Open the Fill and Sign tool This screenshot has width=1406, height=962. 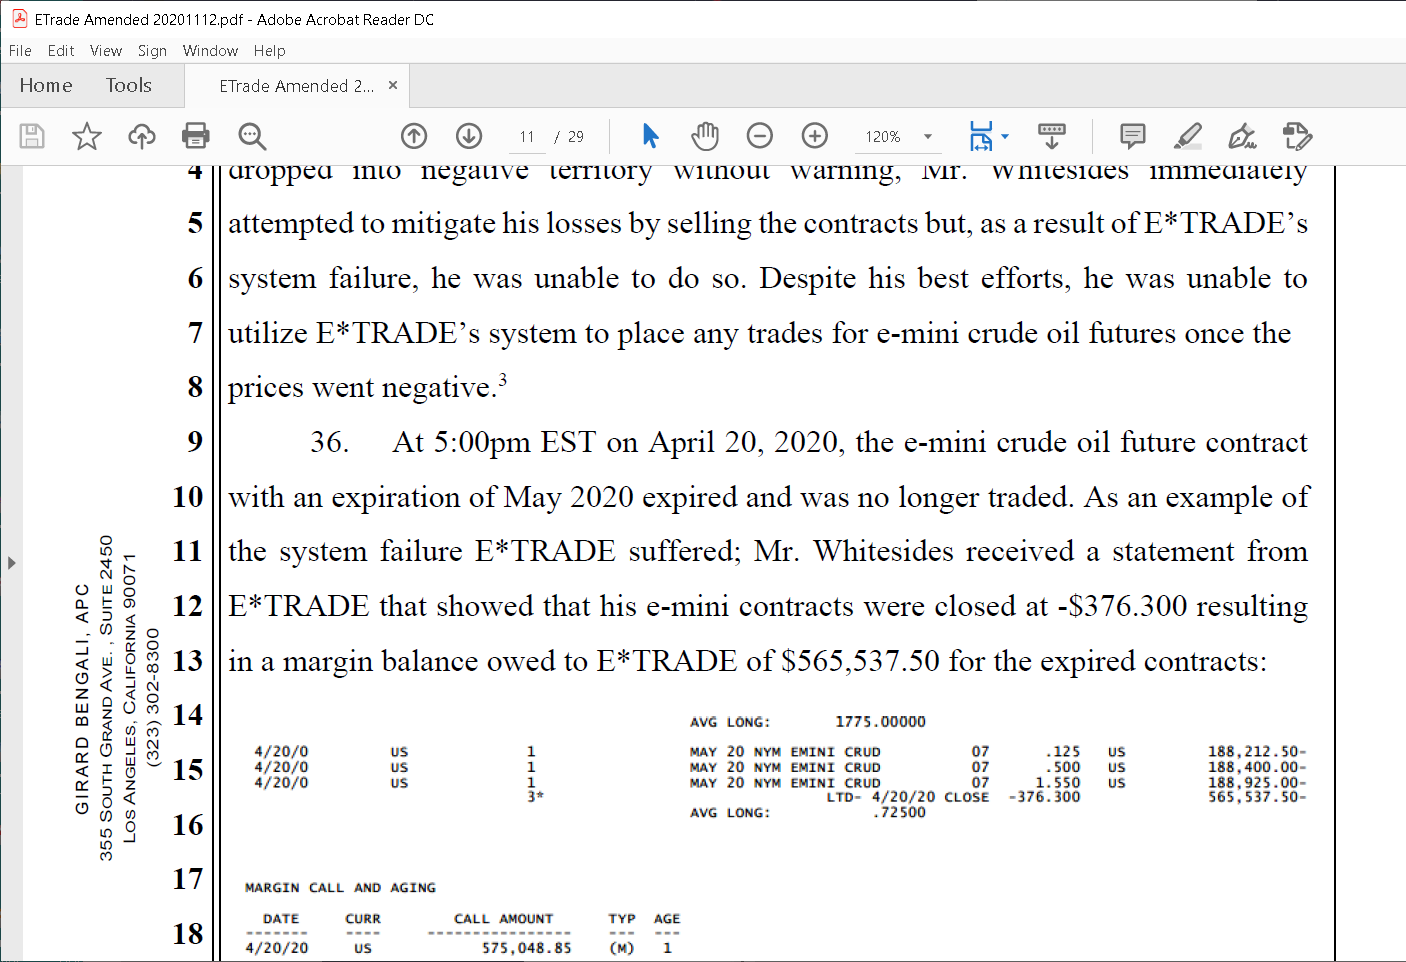[1242, 136]
